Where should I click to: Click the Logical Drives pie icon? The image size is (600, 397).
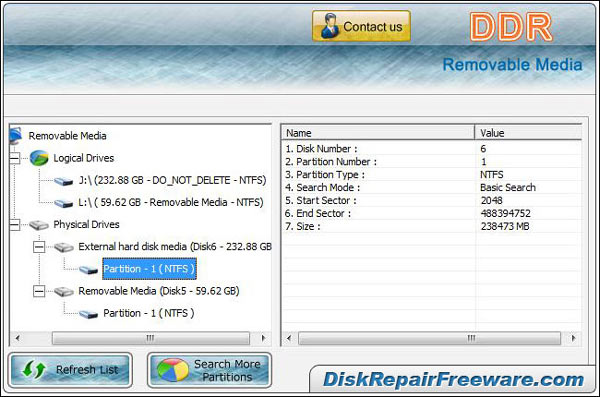[39, 158]
